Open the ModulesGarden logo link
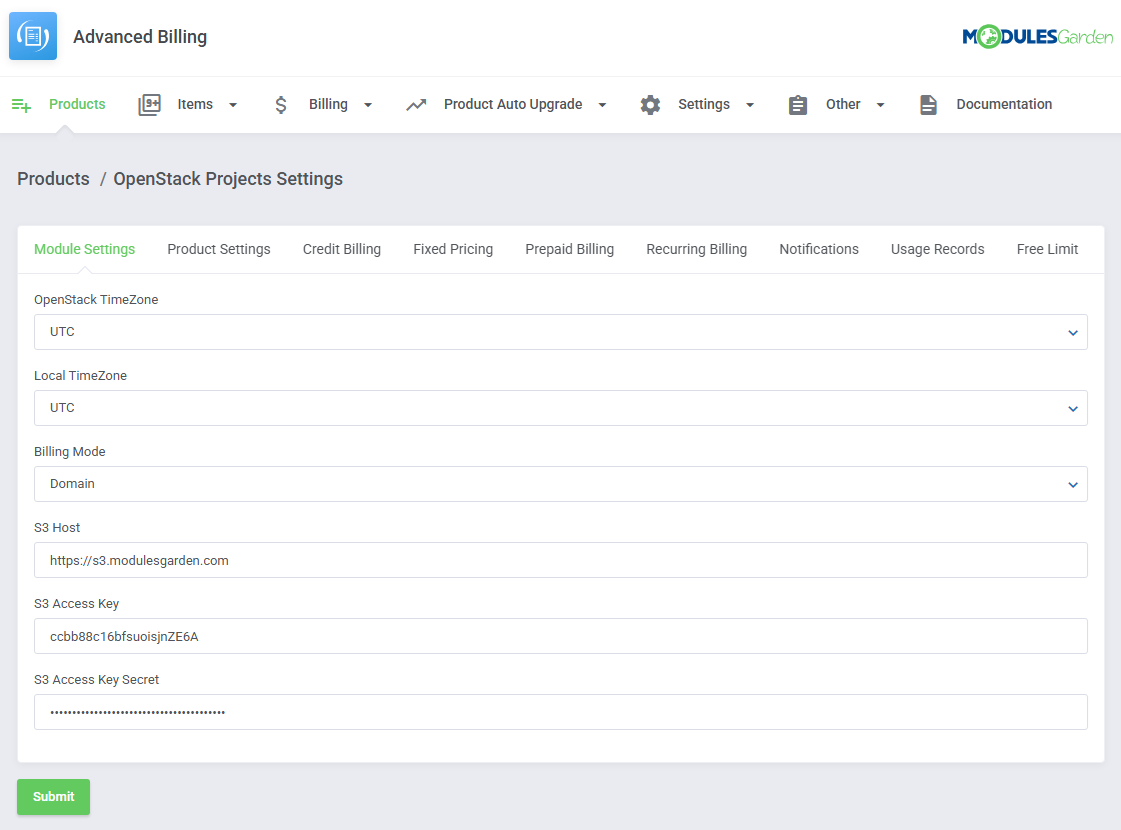 click(1037, 37)
